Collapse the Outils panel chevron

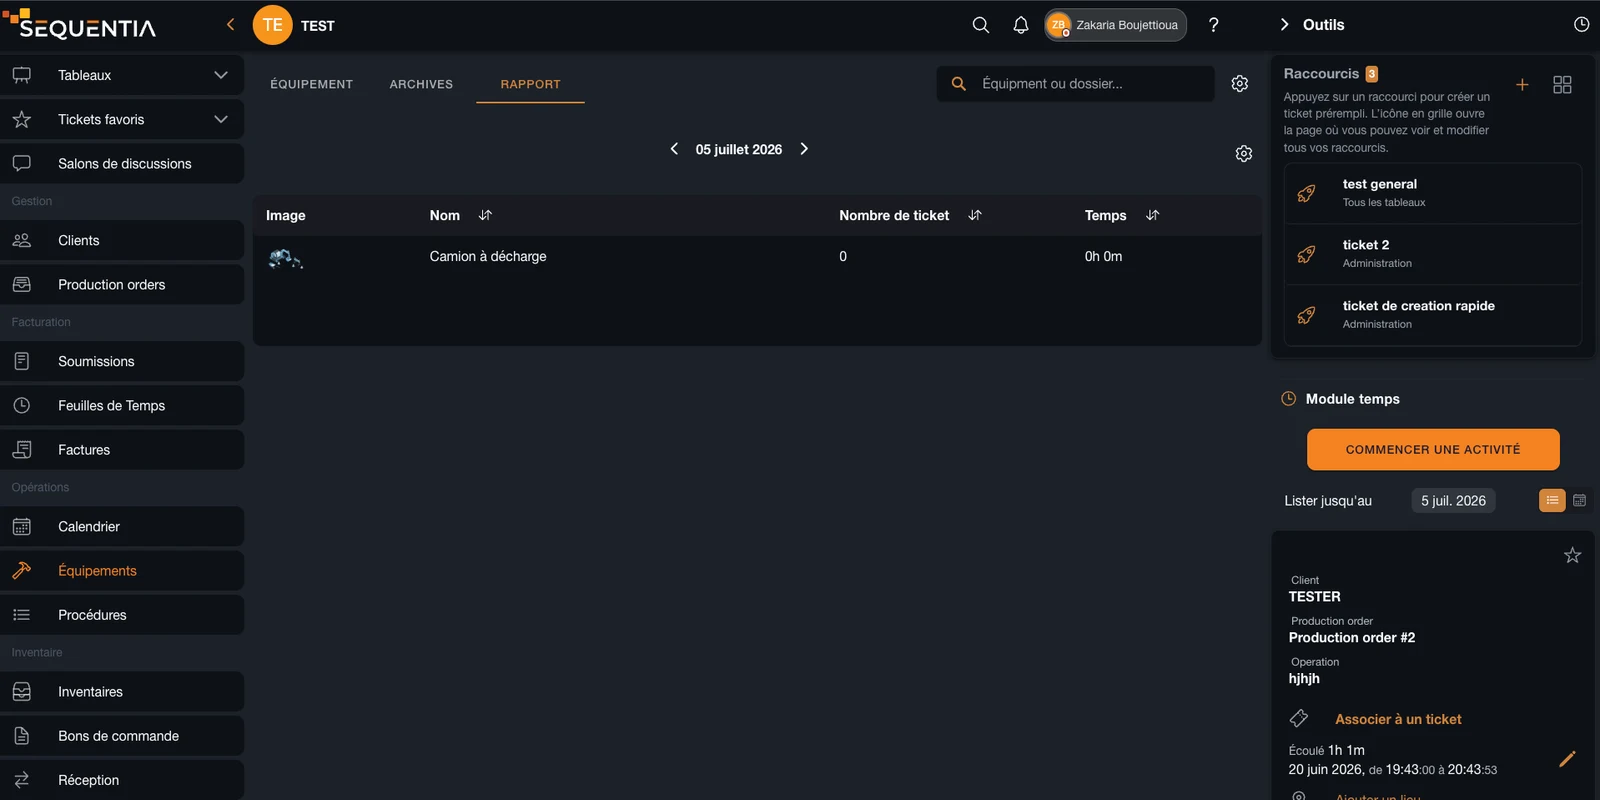tap(1285, 25)
